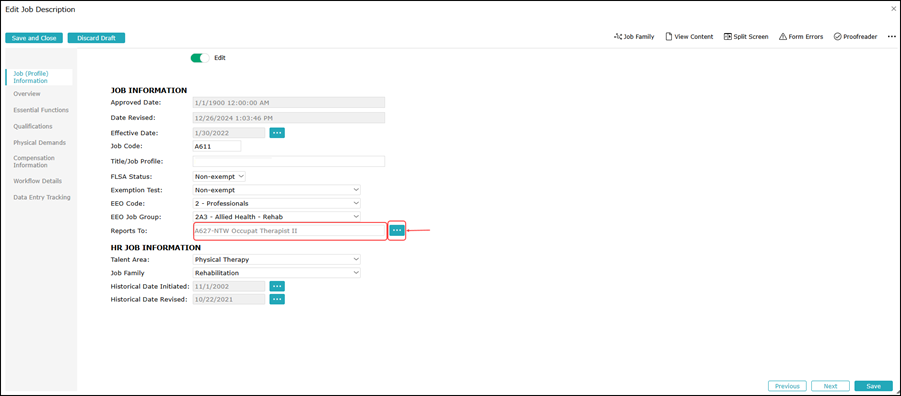Image resolution: width=901 pixels, height=396 pixels.
Task: Click the Historical Date Initiated field
Action: pyautogui.click(x=229, y=286)
